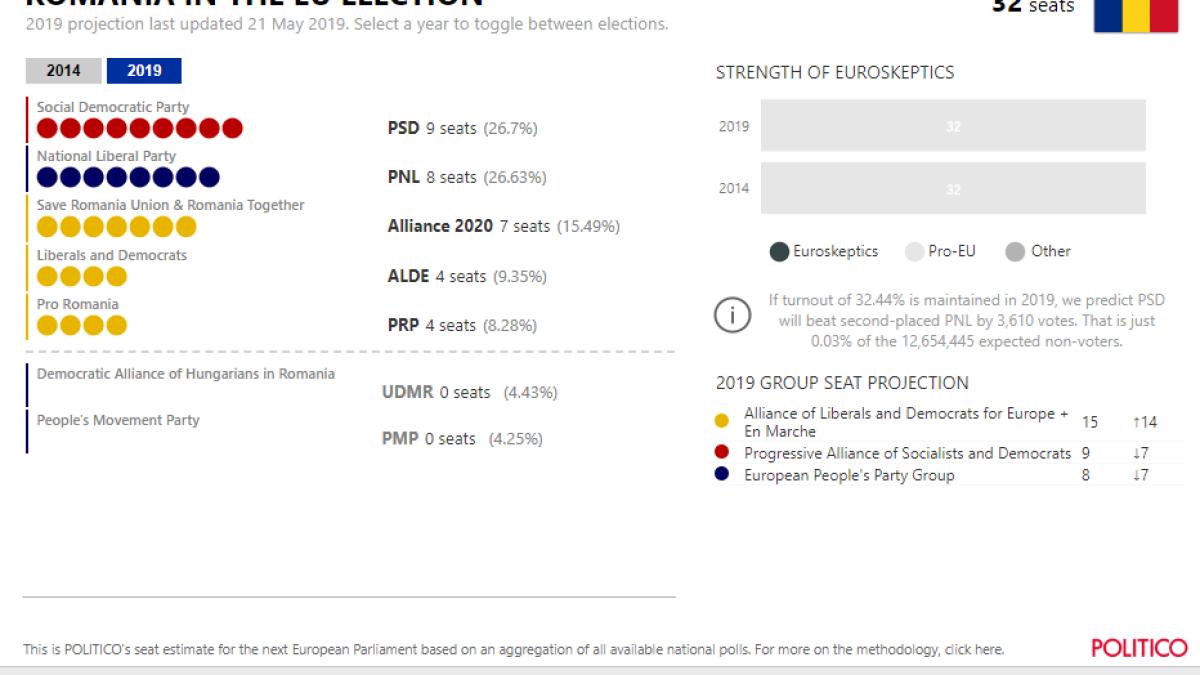Click the info circle icon
The image size is (1200, 675).
(732, 315)
